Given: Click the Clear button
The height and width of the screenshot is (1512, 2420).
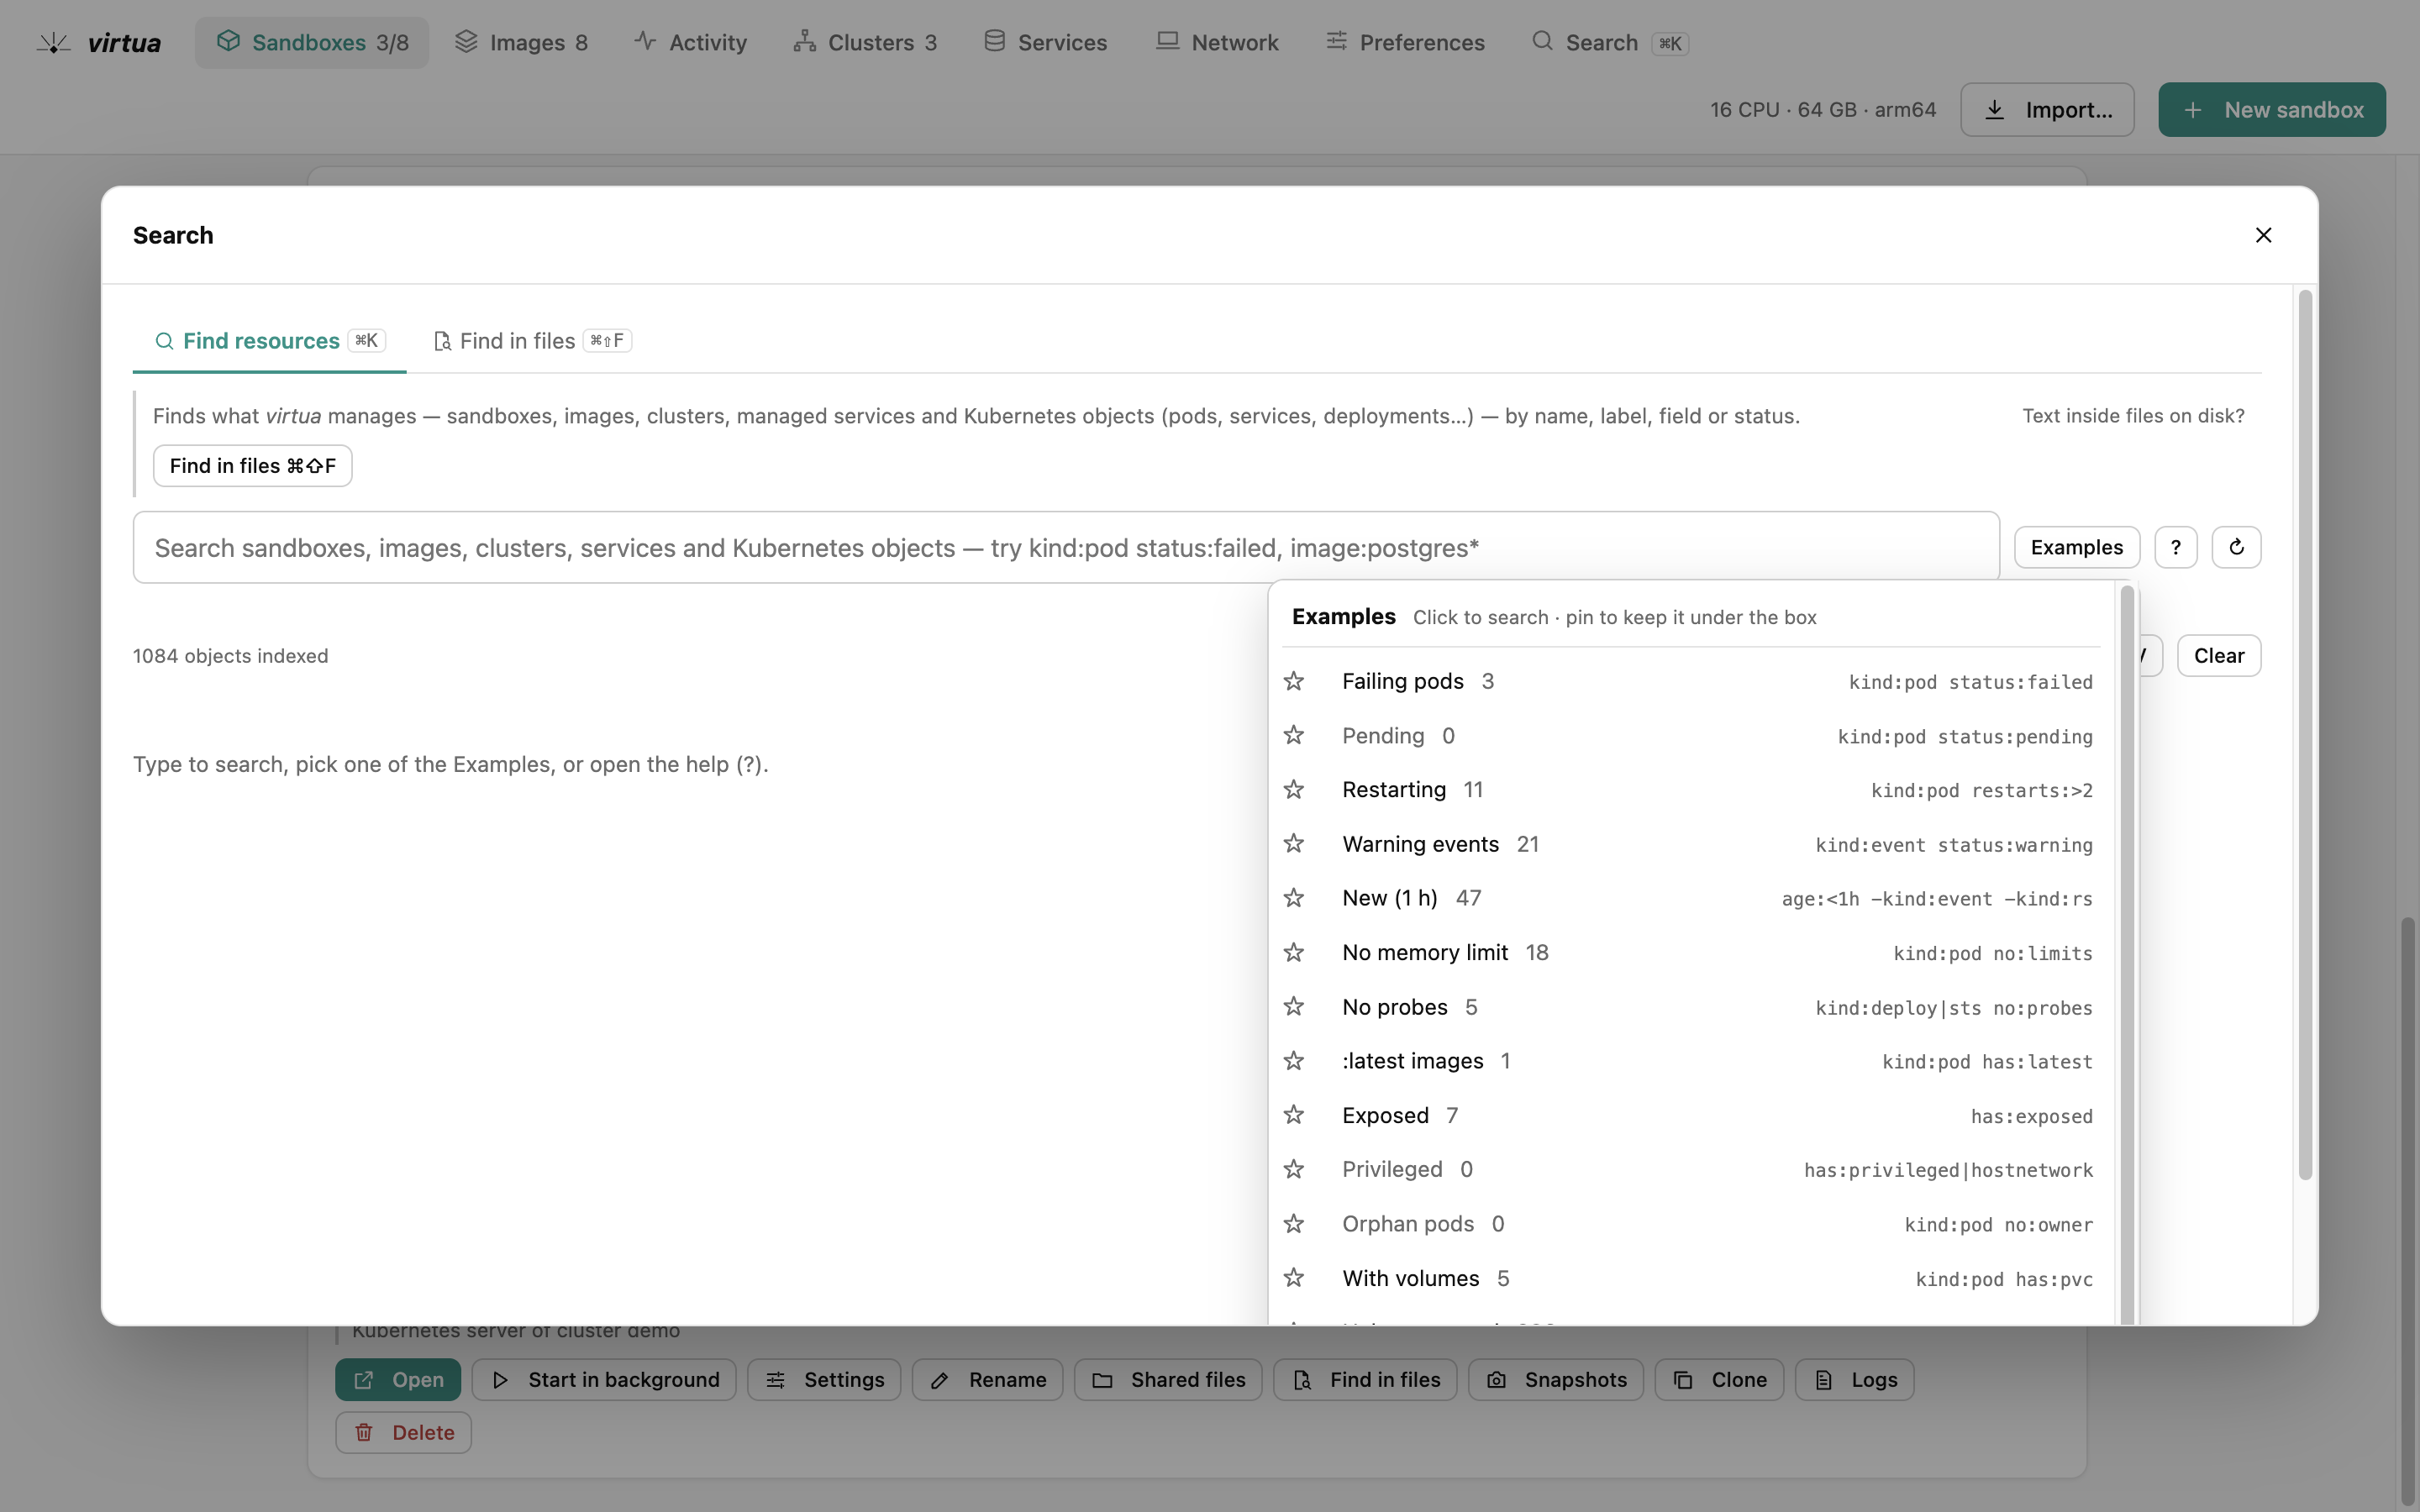Looking at the screenshot, I should (2218, 656).
